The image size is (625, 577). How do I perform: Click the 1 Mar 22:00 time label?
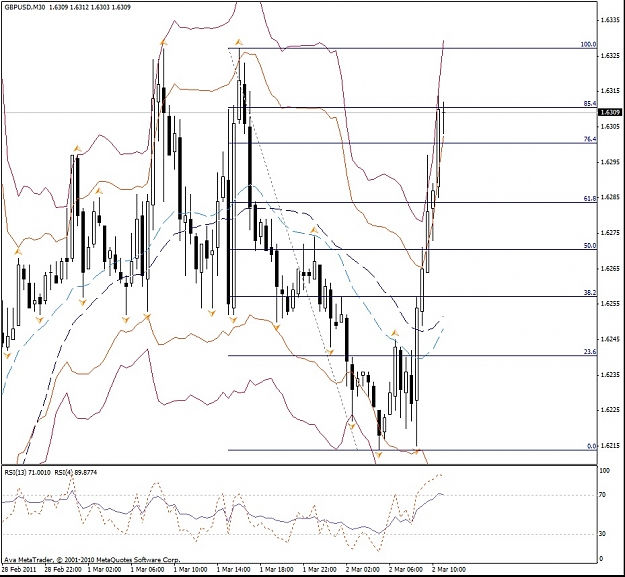pos(320,569)
